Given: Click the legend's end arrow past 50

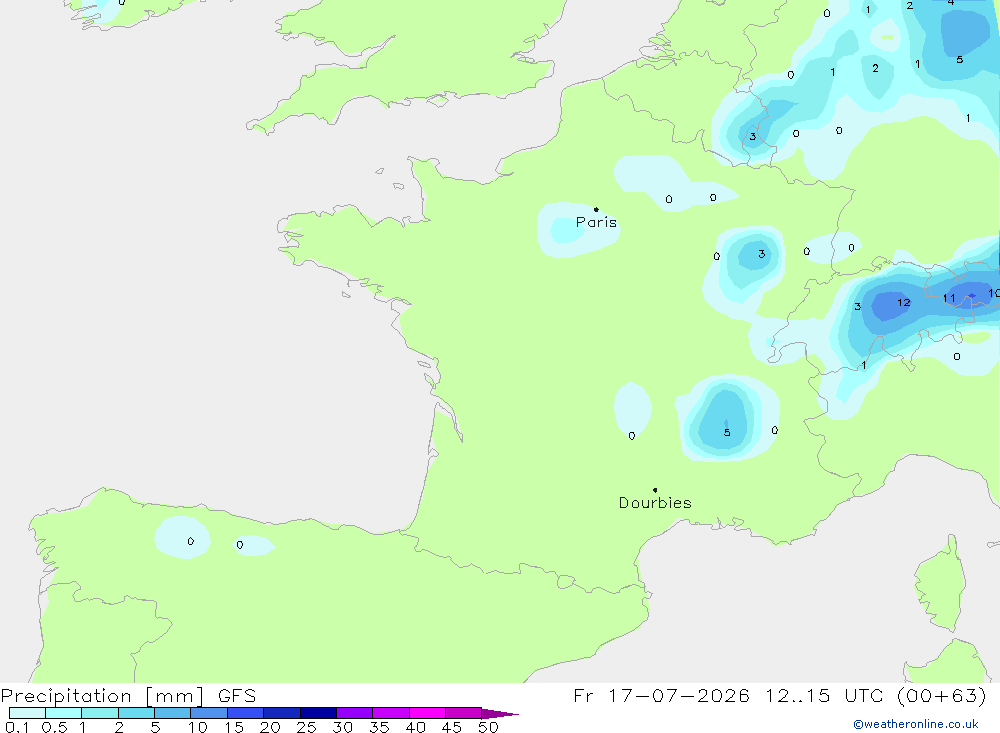Looking at the screenshot, I should (500, 714).
